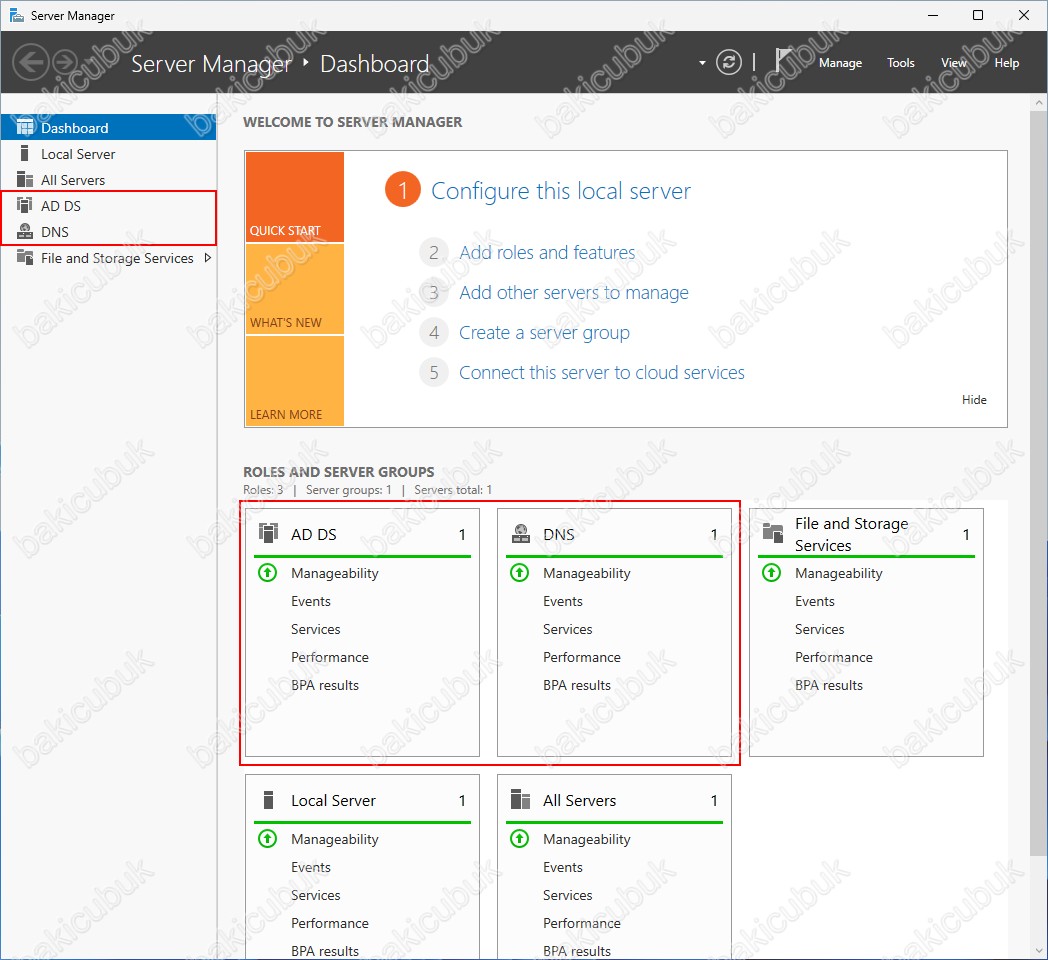
Task: Open DNS tile title
Action: tap(559, 534)
